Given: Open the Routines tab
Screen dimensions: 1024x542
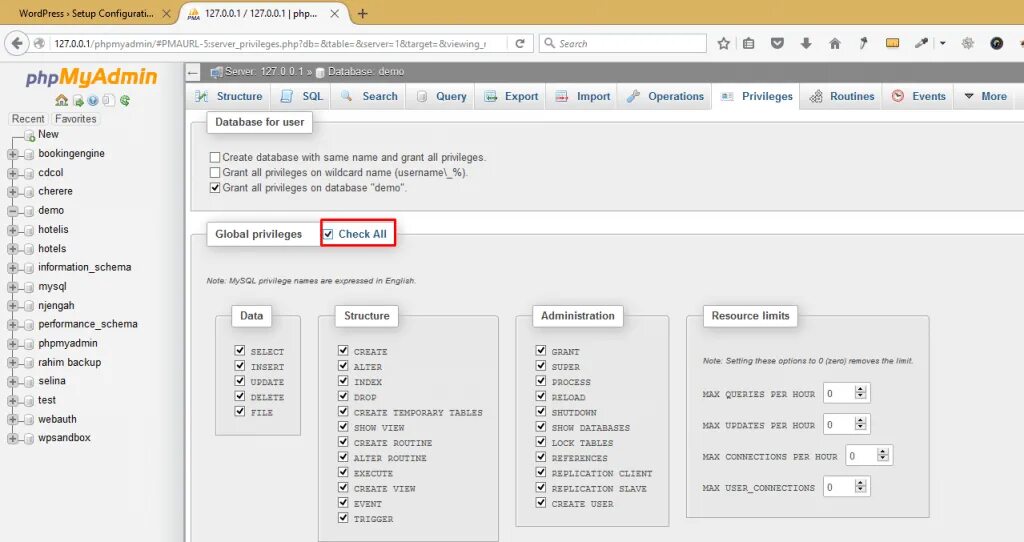Looking at the screenshot, I should [842, 96].
